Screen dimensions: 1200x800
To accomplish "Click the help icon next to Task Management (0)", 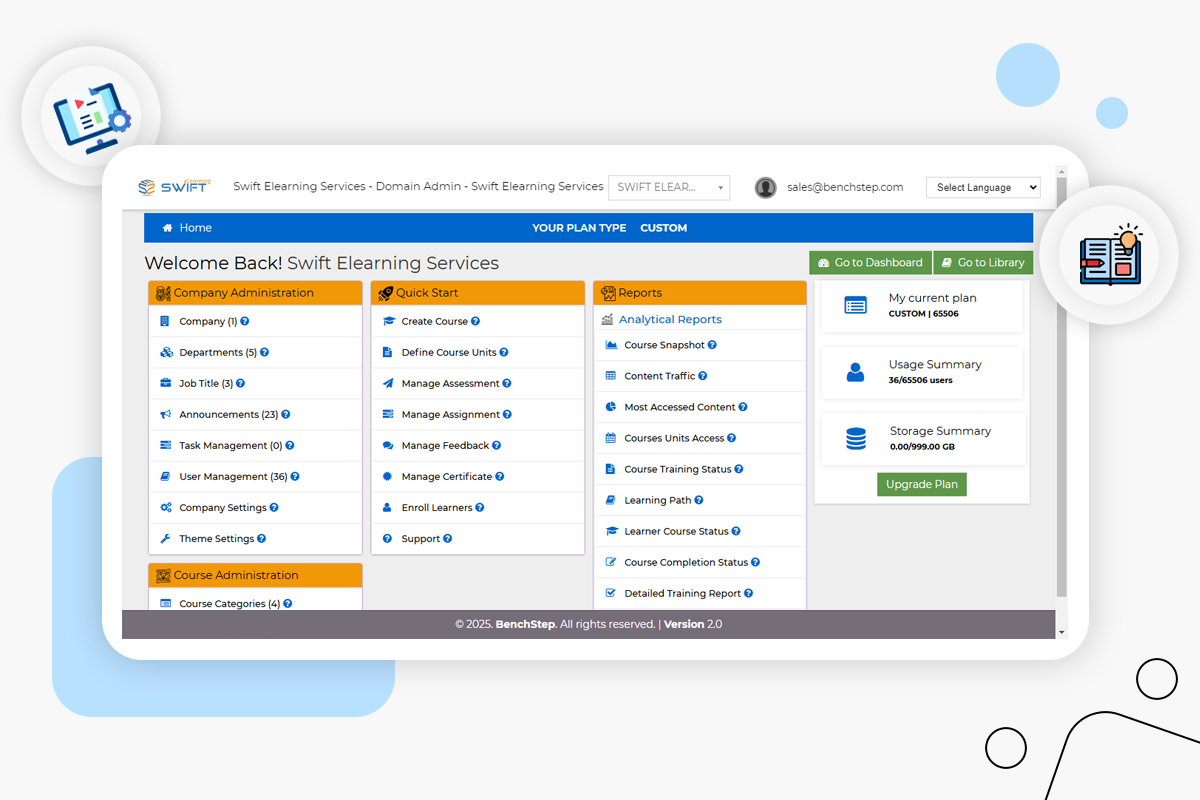I will 290,446.
